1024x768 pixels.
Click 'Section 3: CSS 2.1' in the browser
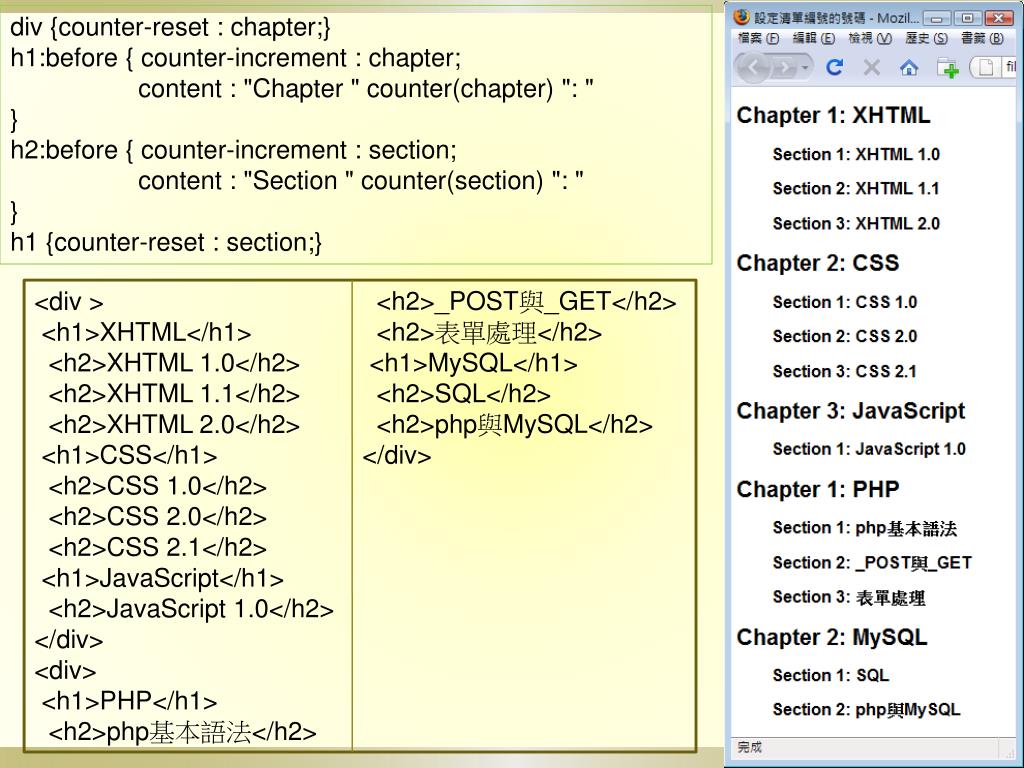[x=845, y=371]
